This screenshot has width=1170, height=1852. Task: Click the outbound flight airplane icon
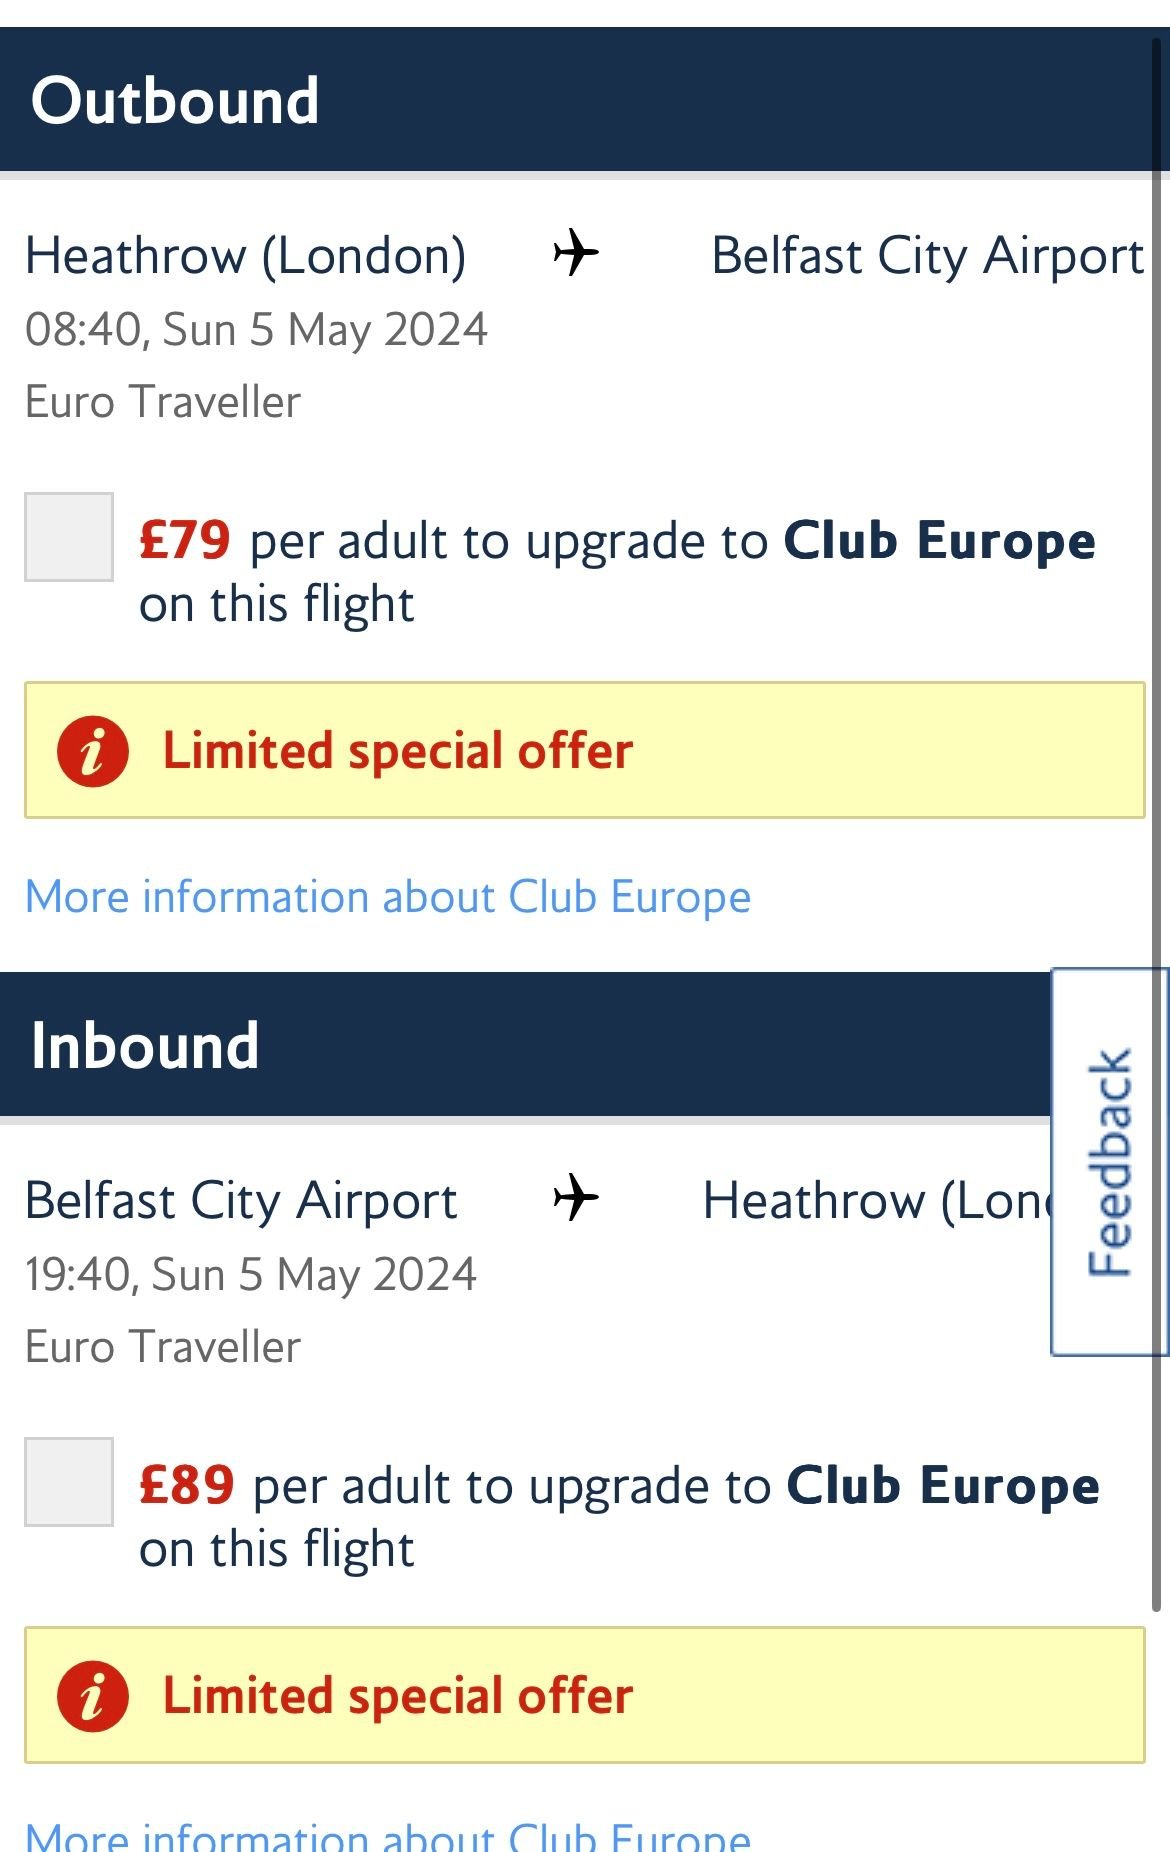click(576, 252)
